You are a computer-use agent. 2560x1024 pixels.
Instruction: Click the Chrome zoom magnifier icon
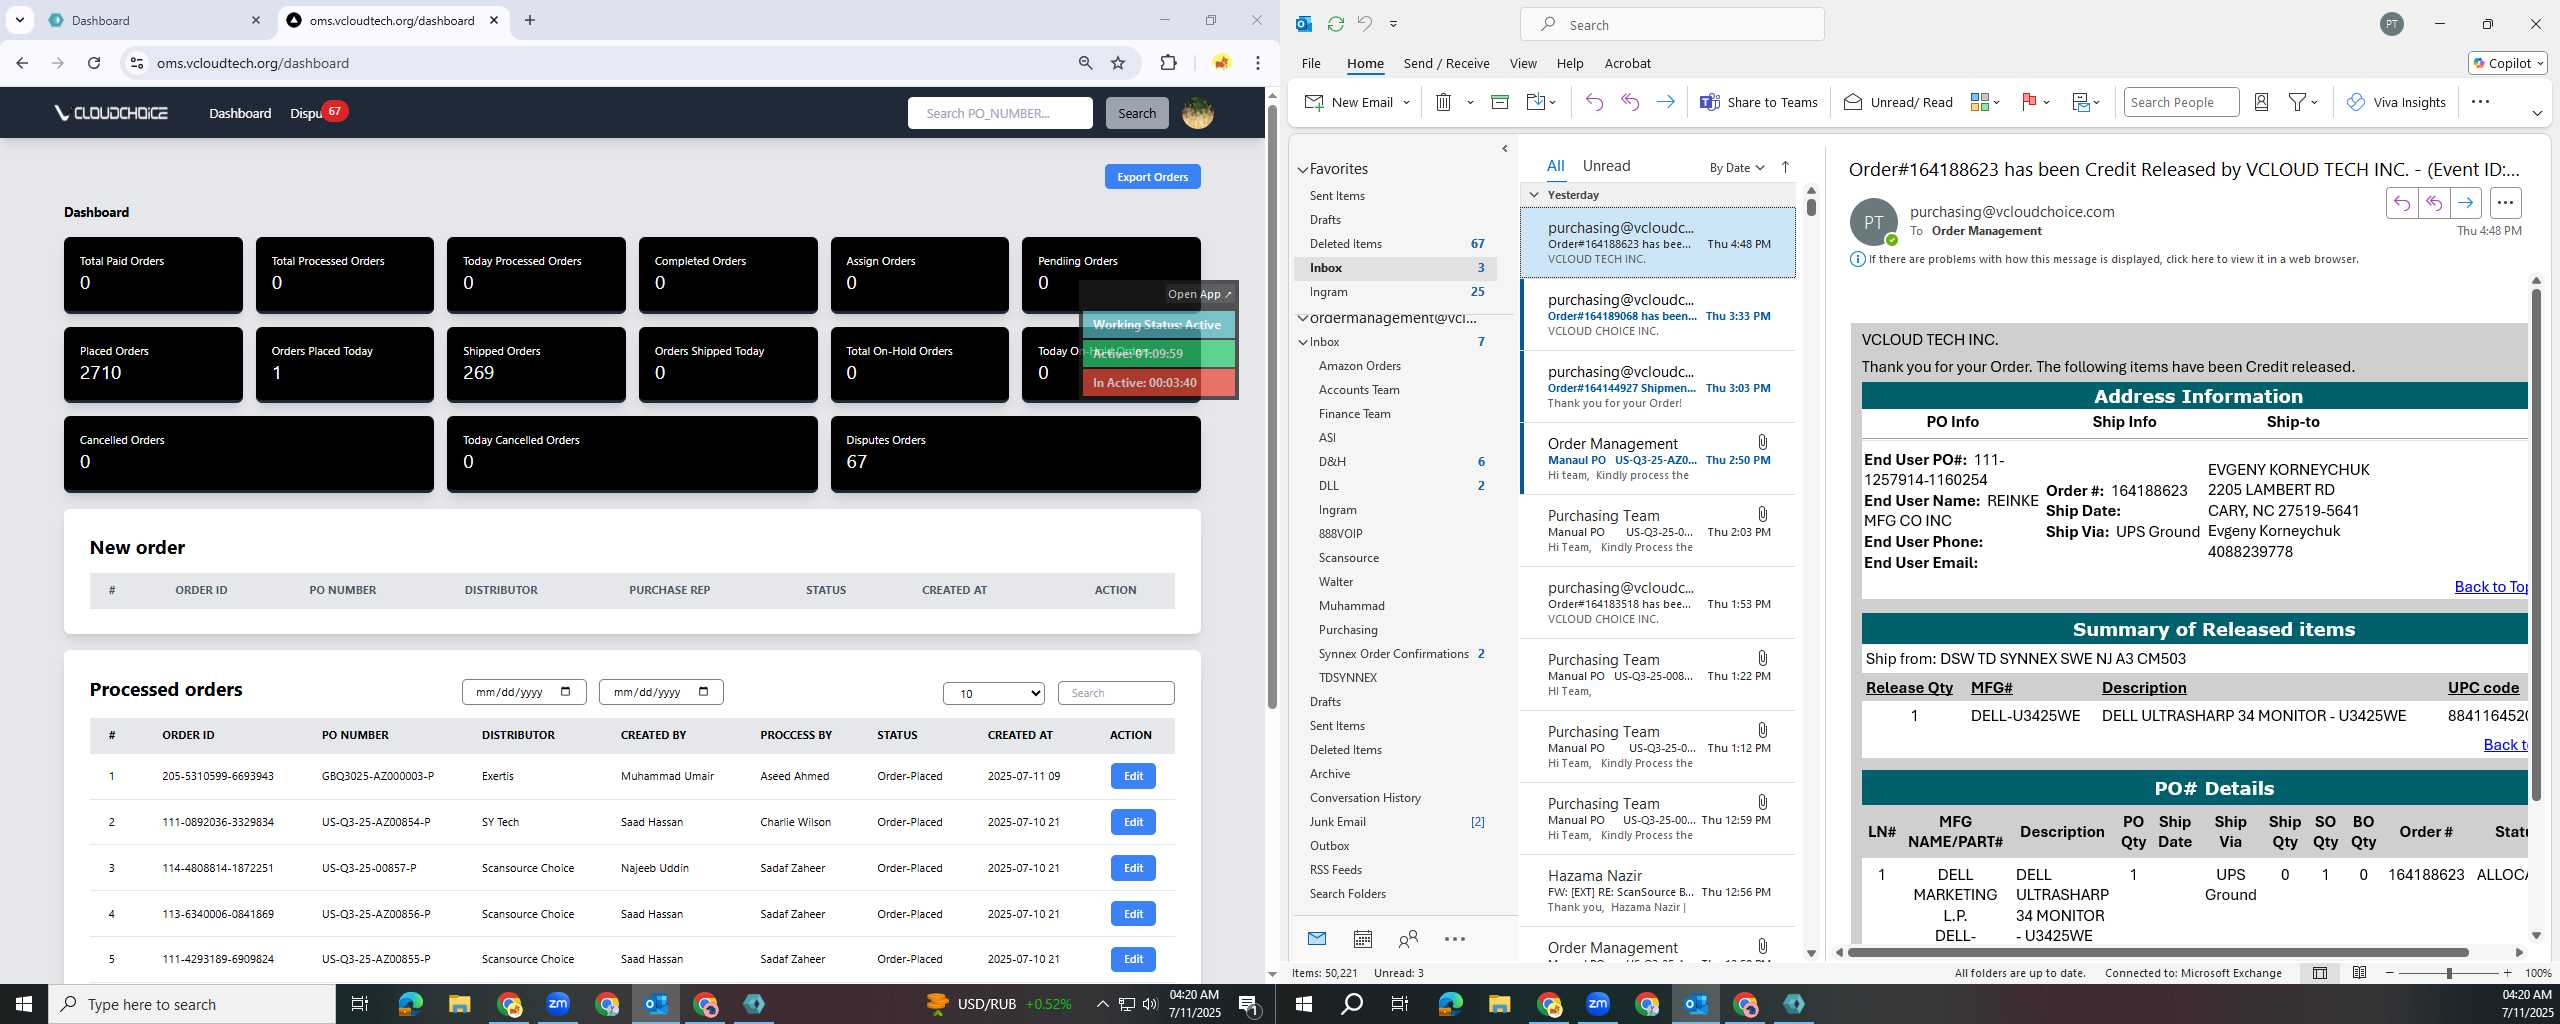click(x=1085, y=63)
